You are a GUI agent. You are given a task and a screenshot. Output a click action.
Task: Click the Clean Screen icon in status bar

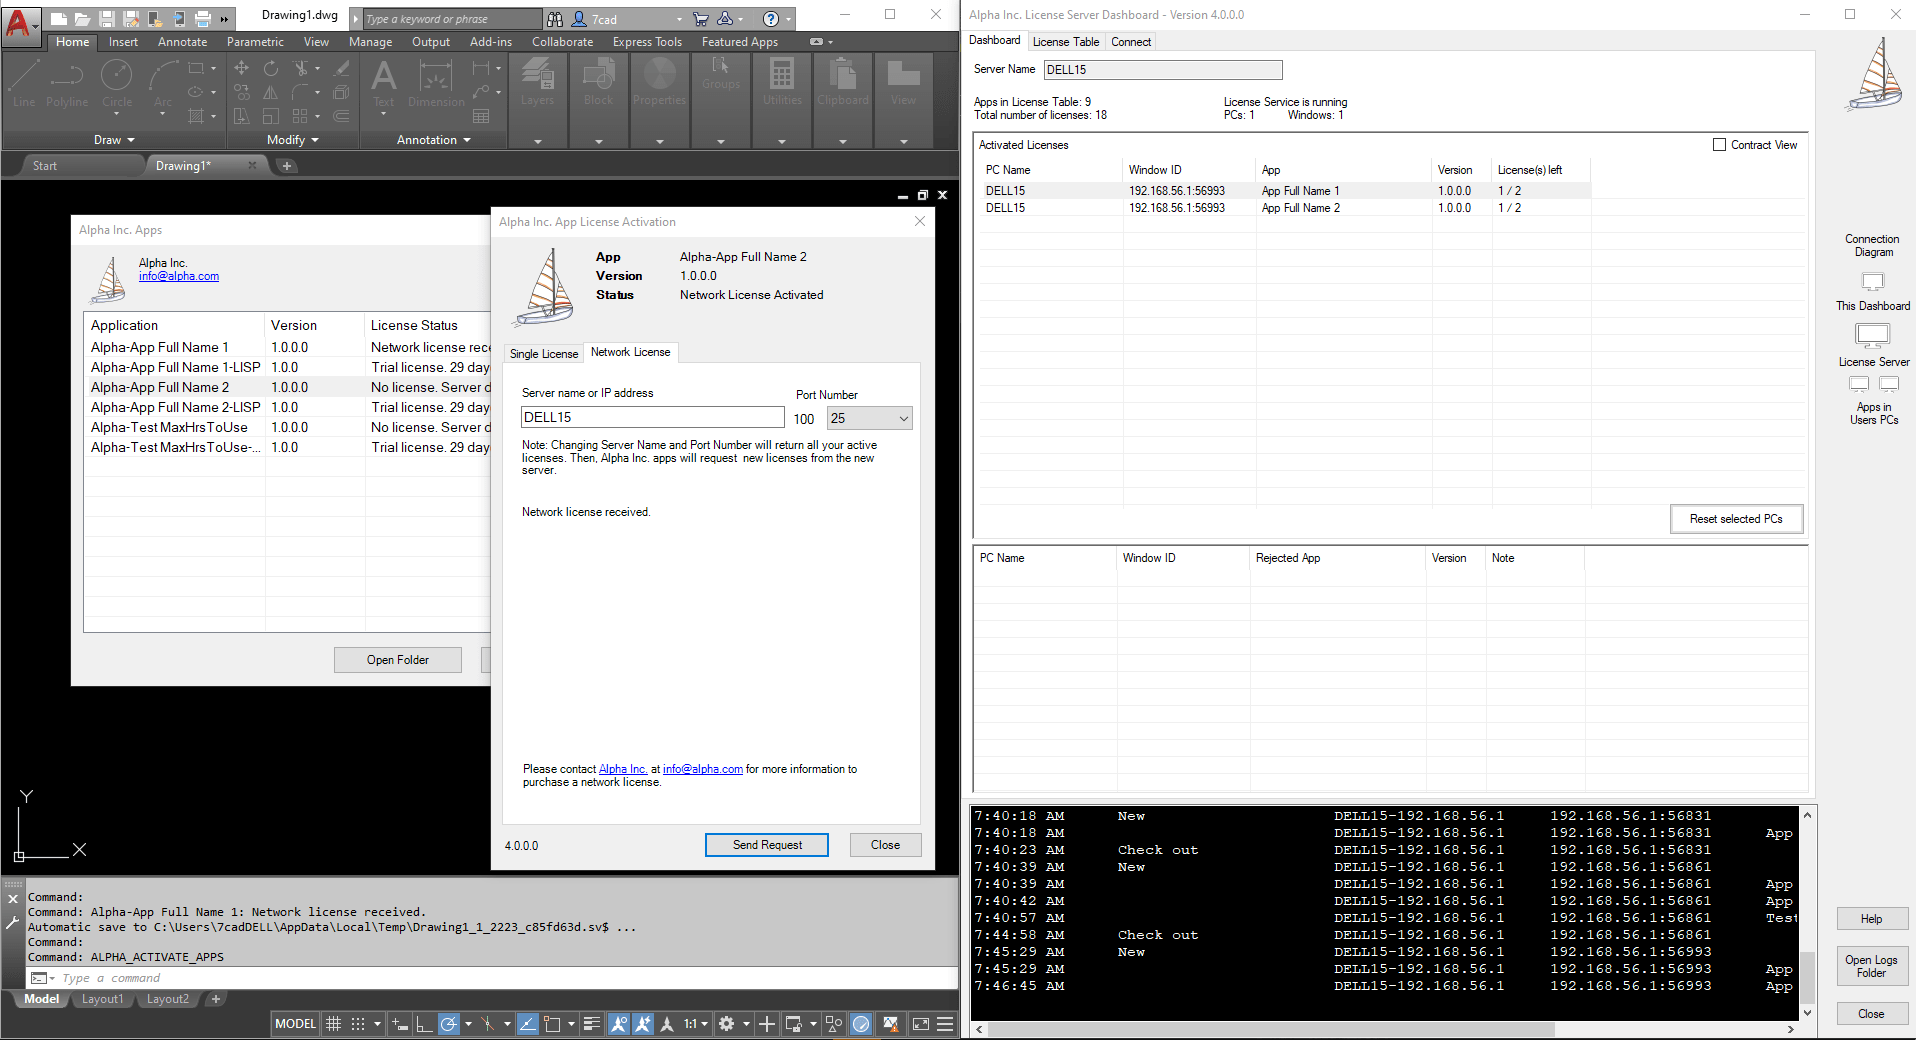coord(921,1024)
